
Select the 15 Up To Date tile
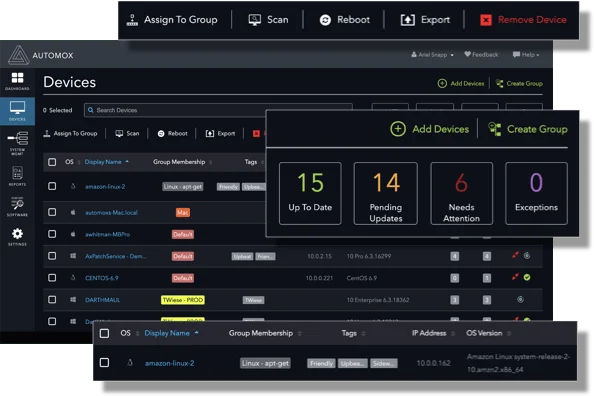tap(310, 193)
